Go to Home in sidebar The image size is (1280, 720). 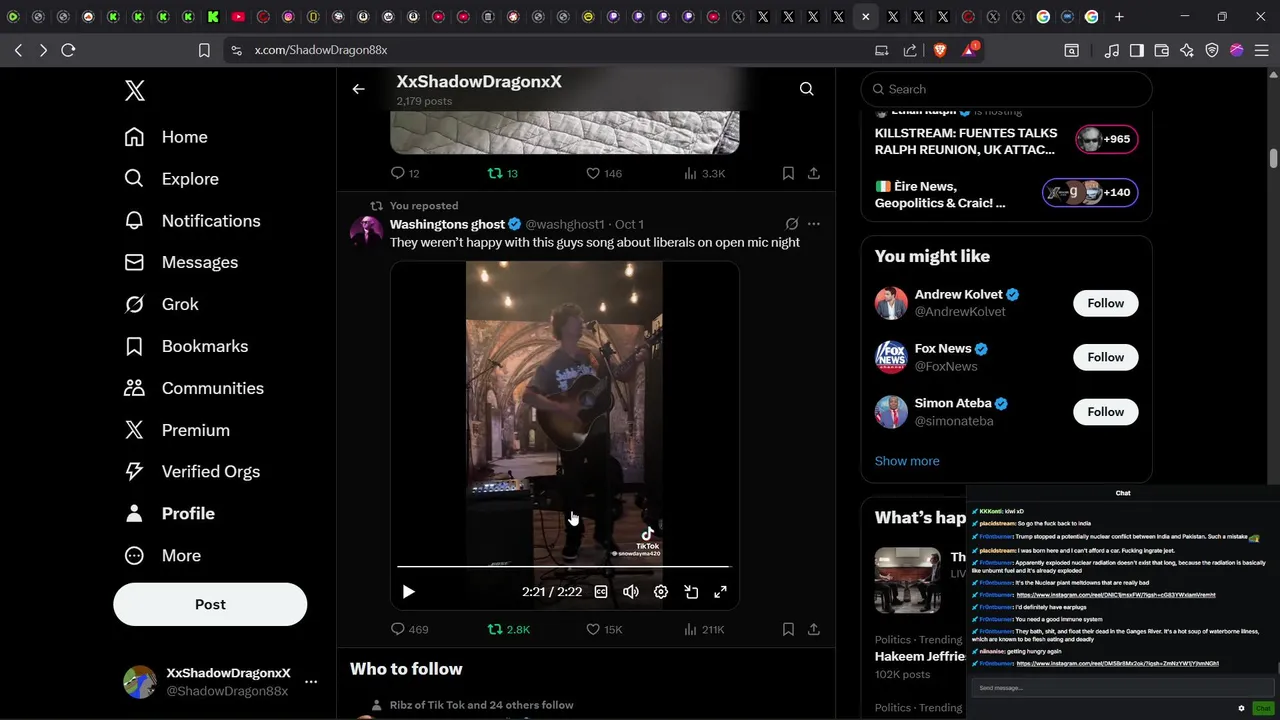coord(166,137)
